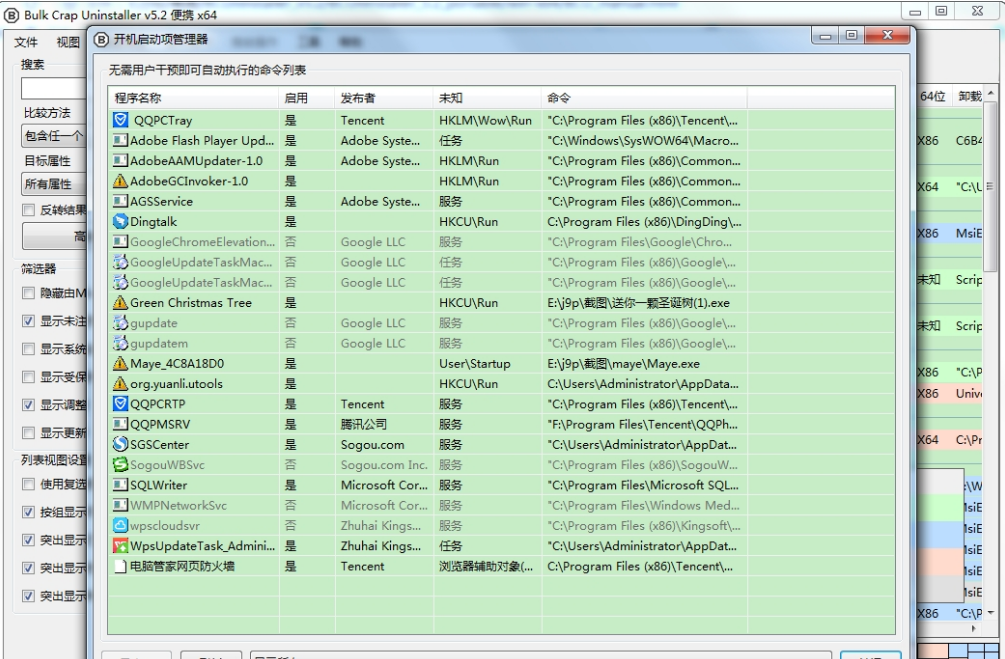Click the Dingtalk app icon

click(x=120, y=222)
